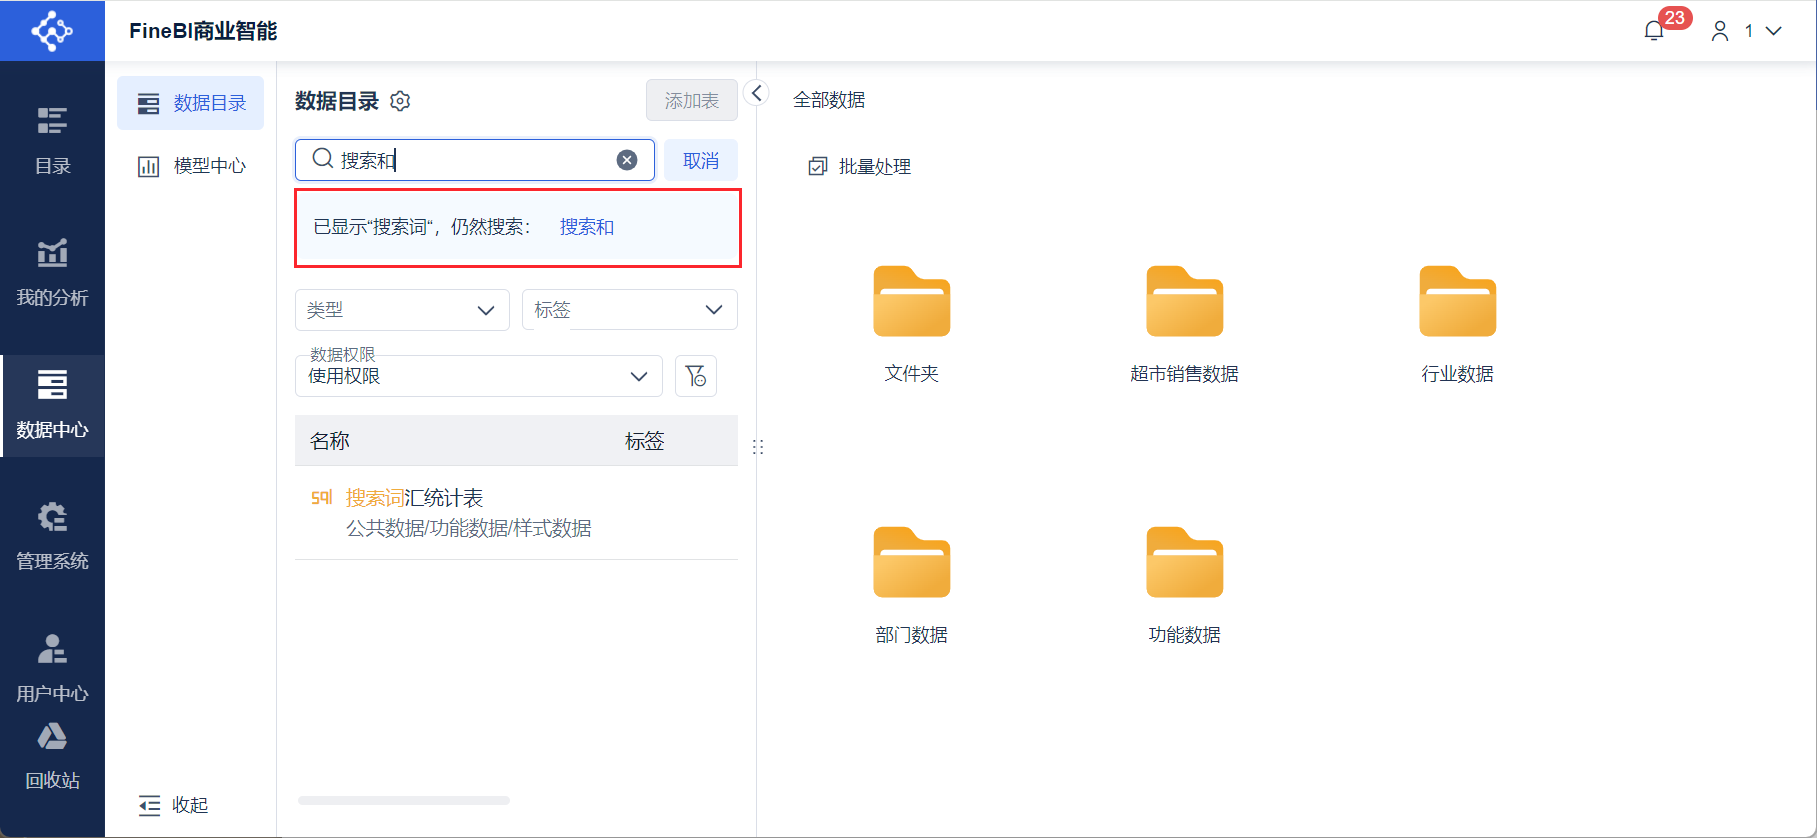Expand the 类型 dropdown
Screen dimensions: 1817x838
click(402, 310)
